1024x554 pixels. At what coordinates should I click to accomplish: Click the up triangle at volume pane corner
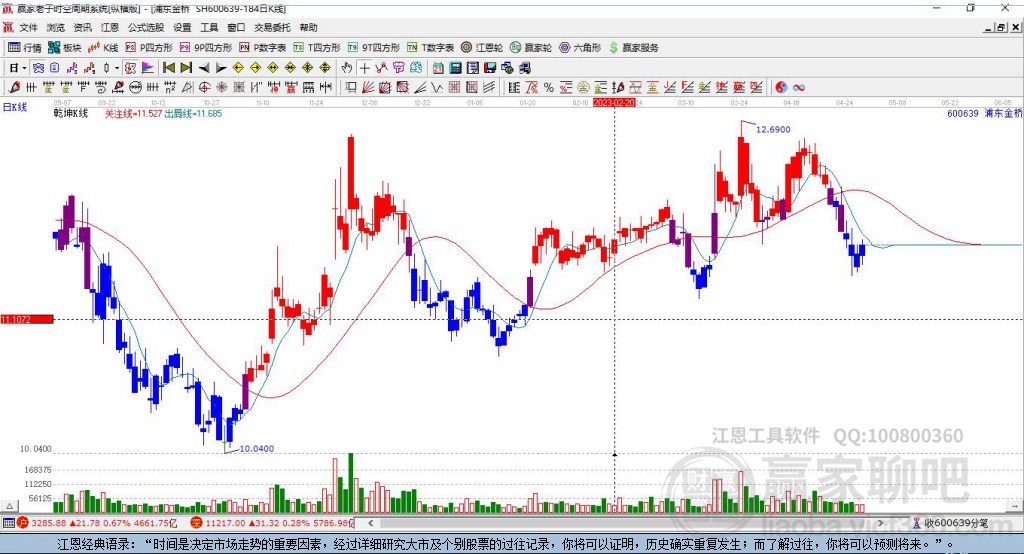point(10,506)
